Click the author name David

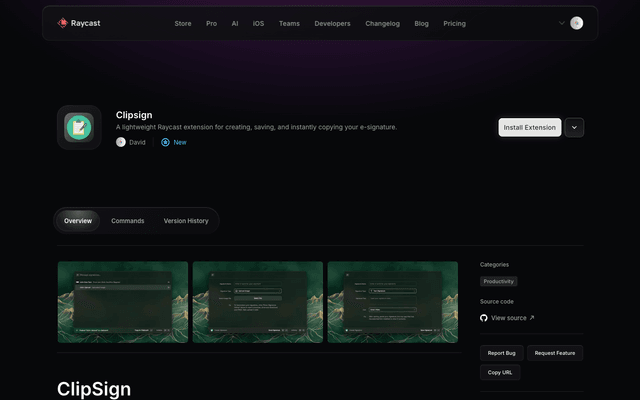point(137,142)
